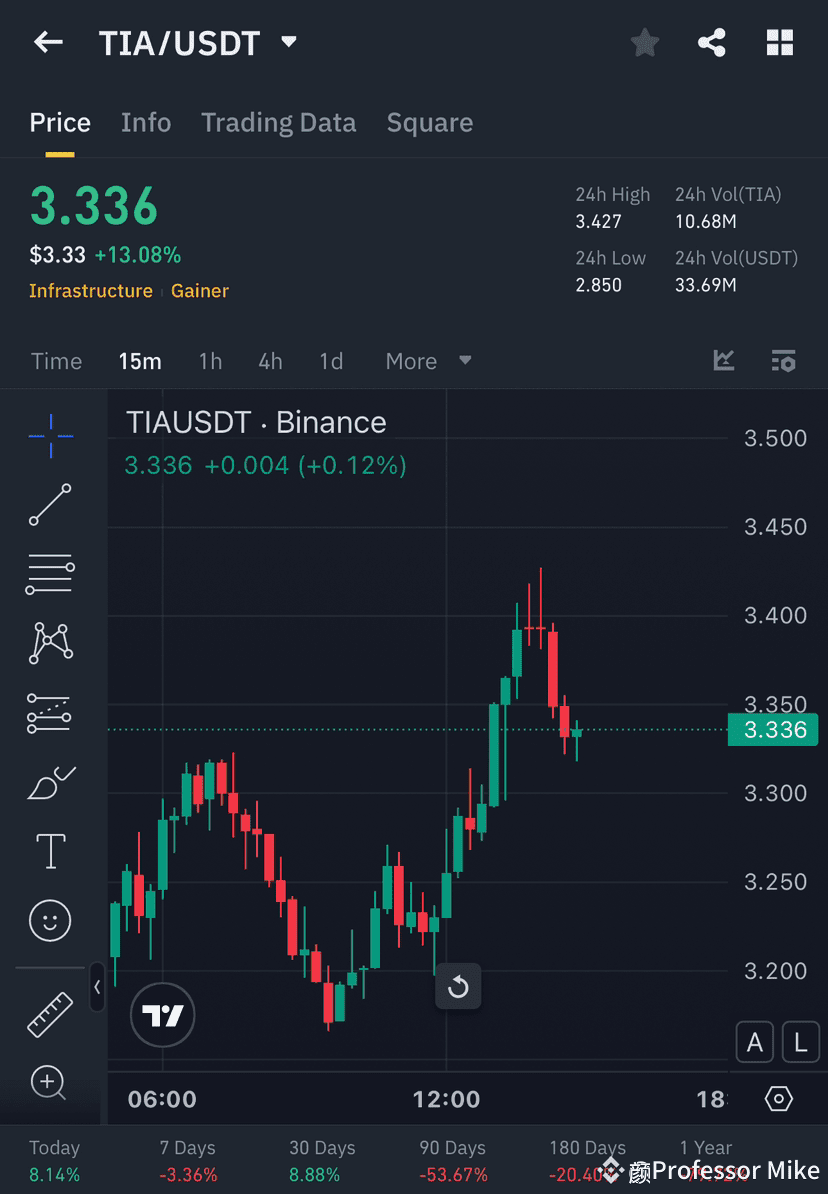Open the parallel lines drawing tool

pyautogui.click(x=50, y=574)
